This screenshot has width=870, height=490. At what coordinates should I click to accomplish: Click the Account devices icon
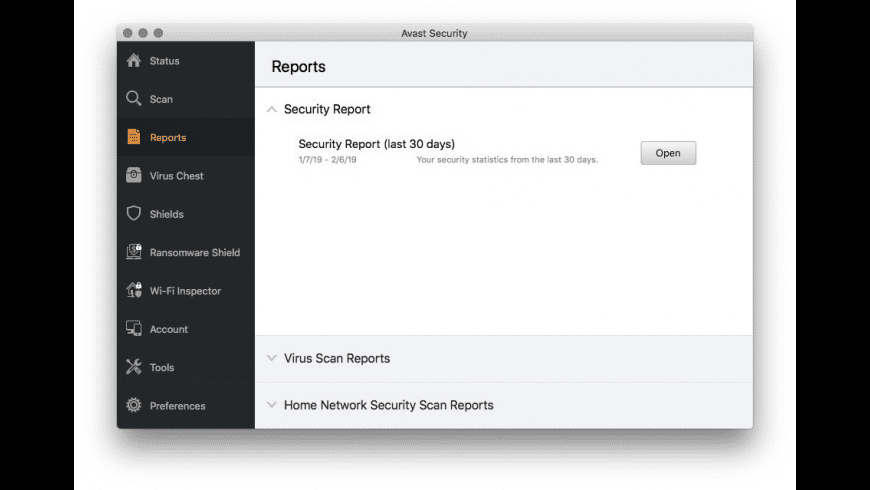click(x=134, y=328)
